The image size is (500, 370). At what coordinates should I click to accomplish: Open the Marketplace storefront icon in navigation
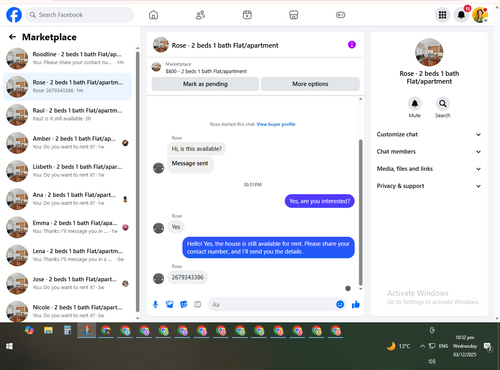[x=294, y=15]
